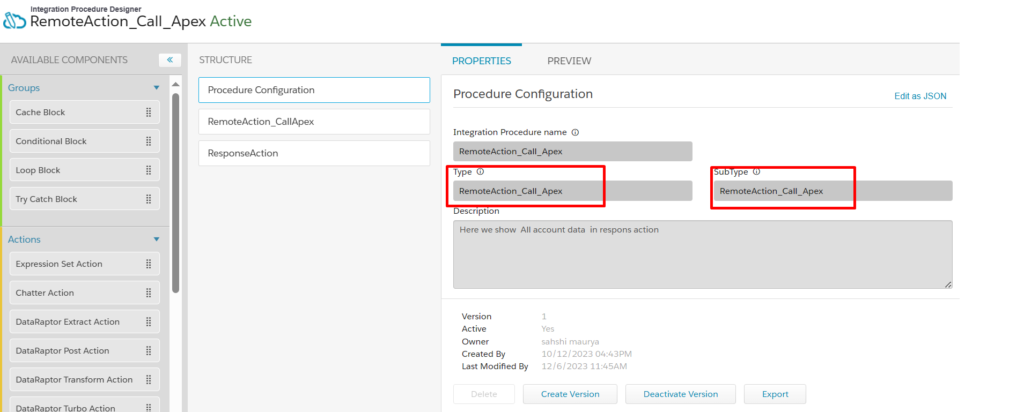Grab the Try Catch Block drag handle
The image size is (1024, 412).
(x=148, y=198)
